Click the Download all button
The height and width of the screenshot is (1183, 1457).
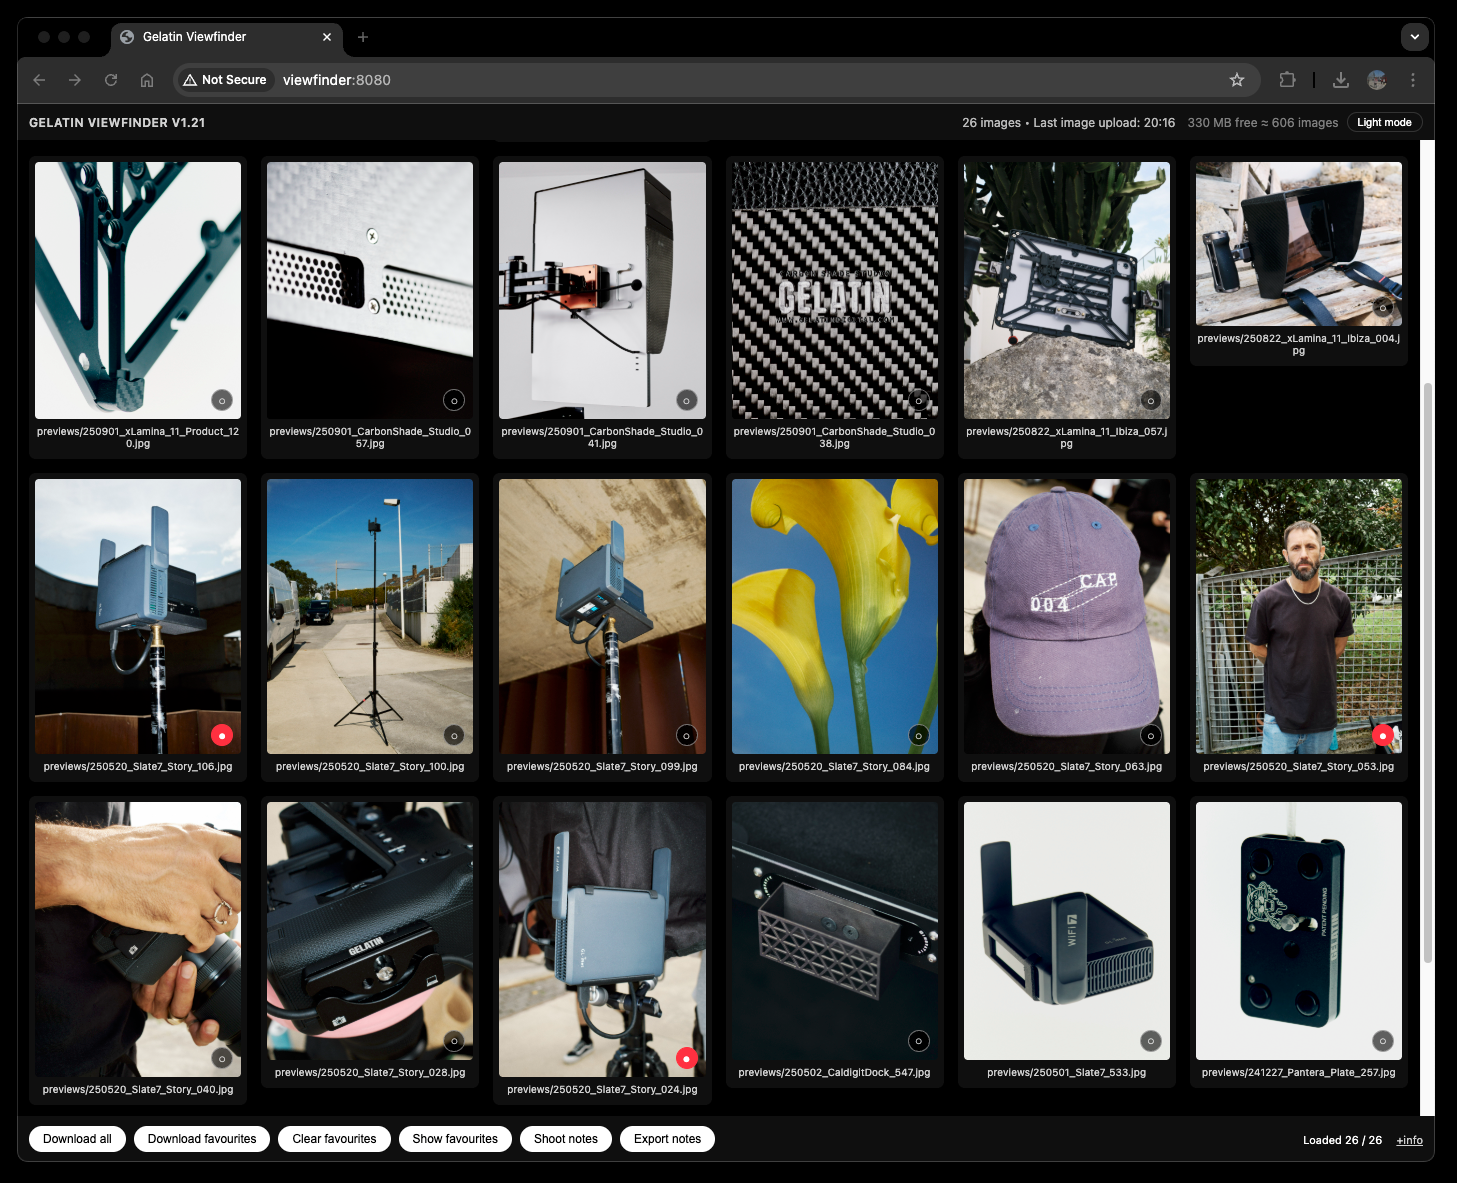point(77,1138)
